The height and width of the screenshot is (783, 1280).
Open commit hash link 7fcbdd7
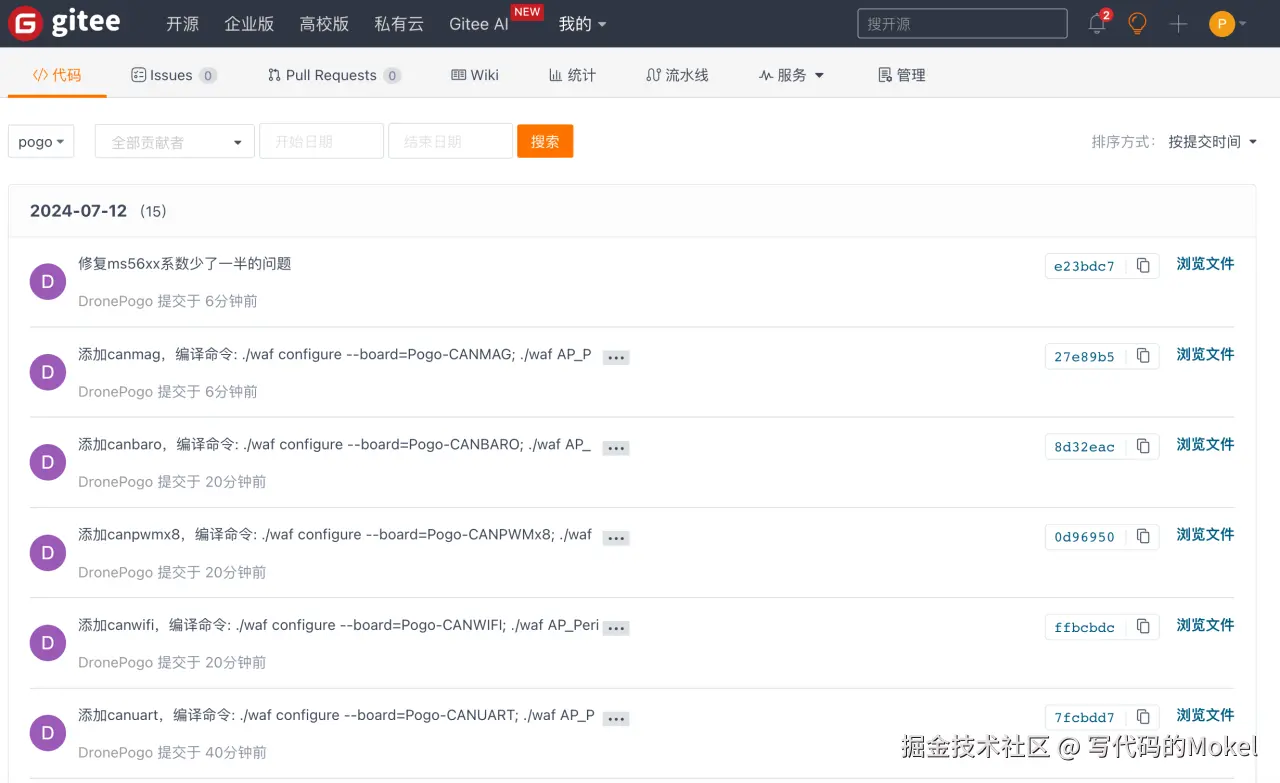(x=1084, y=717)
